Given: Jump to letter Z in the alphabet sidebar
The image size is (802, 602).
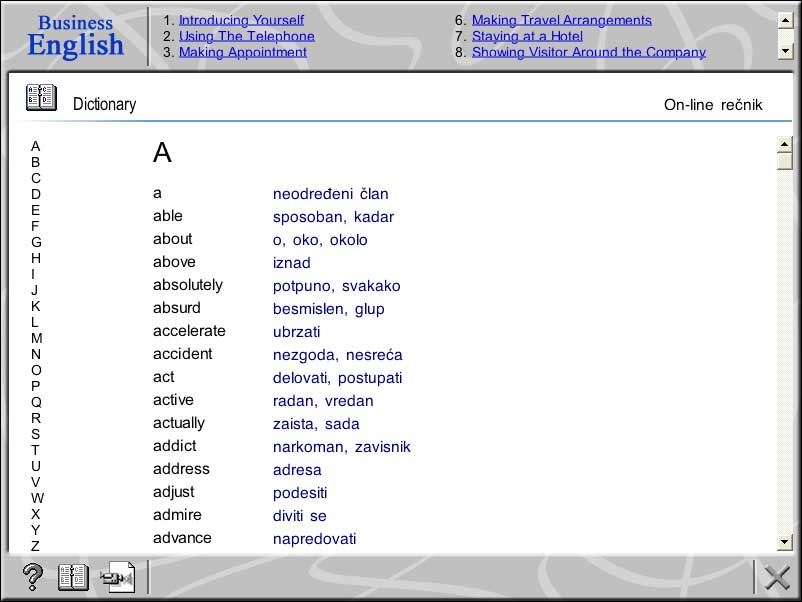Looking at the screenshot, I should (x=36, y=546).
